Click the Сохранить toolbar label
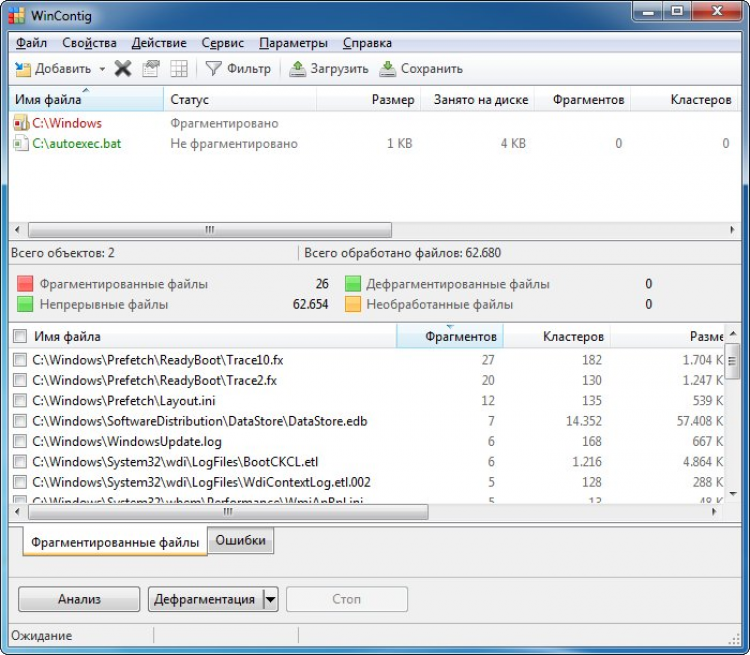Screen dimensions: 750x655 tap(431, 69)
